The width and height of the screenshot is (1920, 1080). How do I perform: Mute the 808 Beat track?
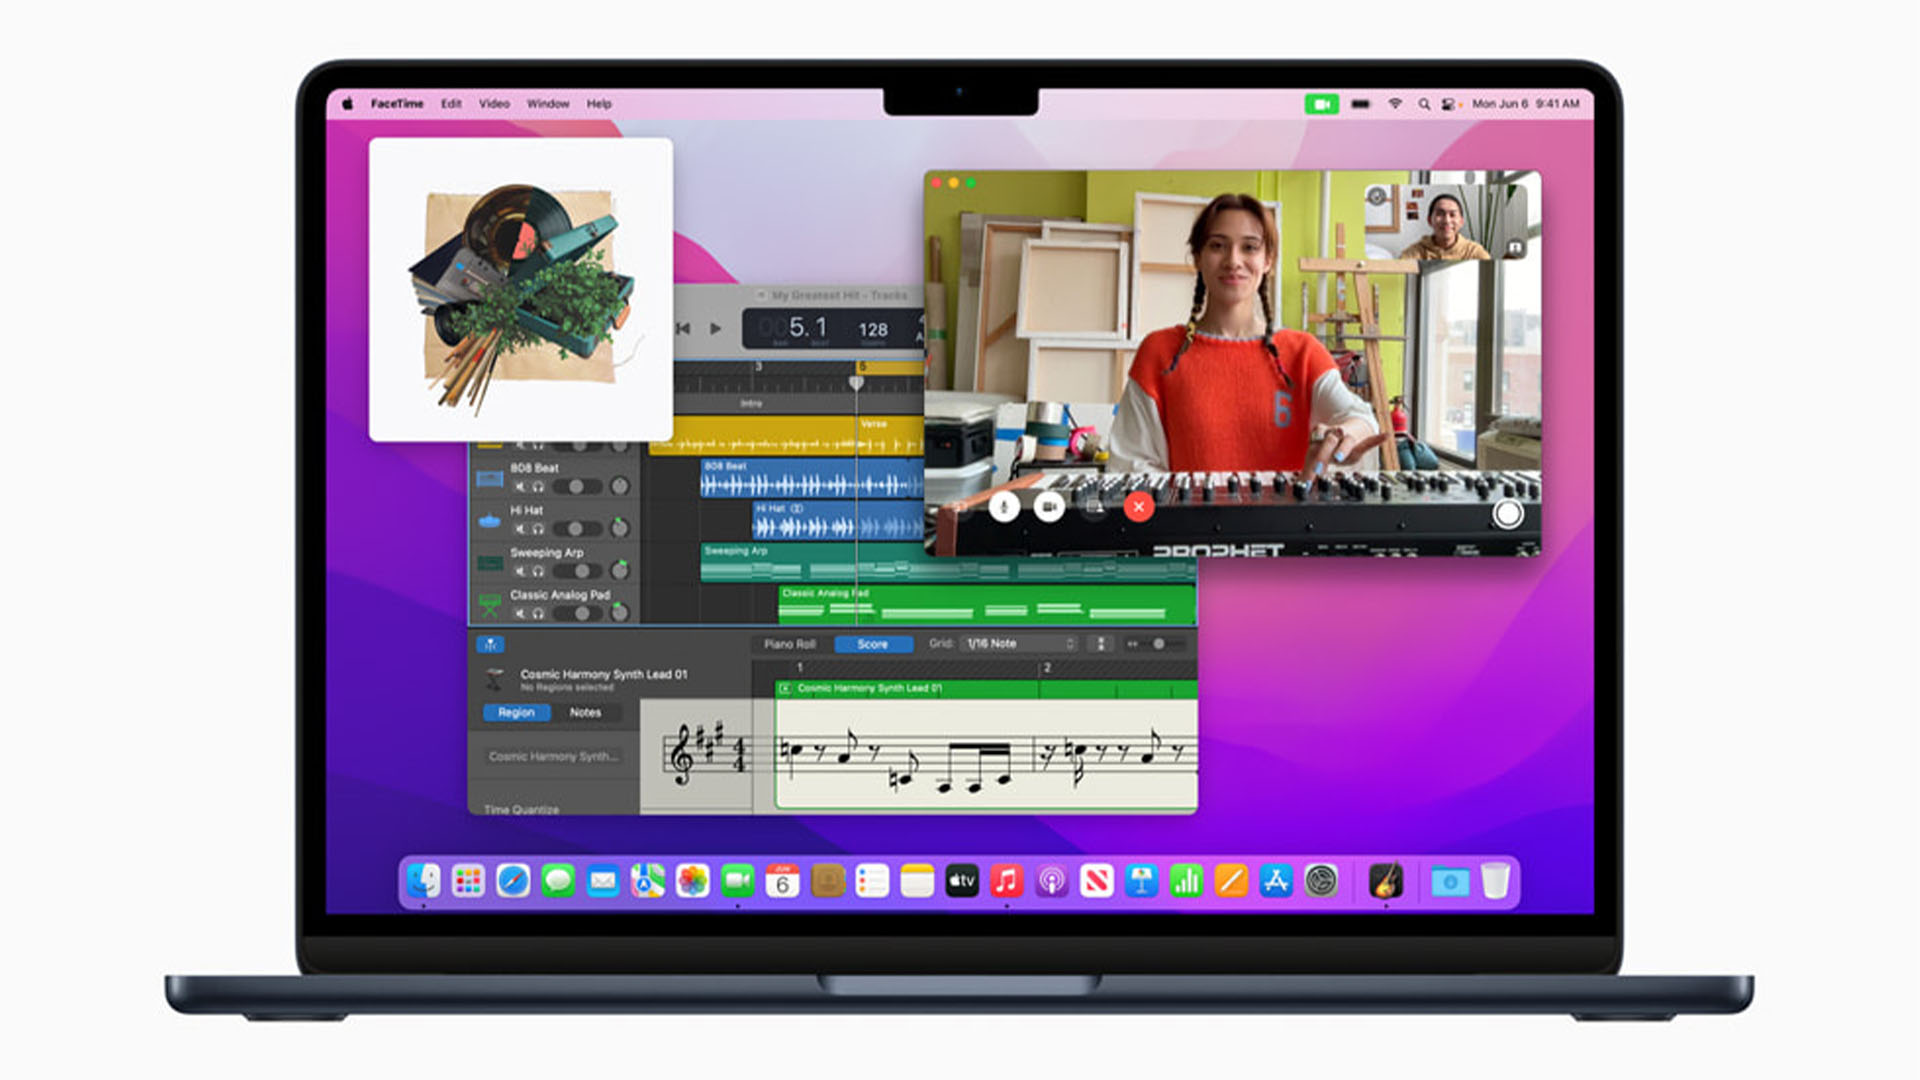pyautogui.click(x=521, y=486)
